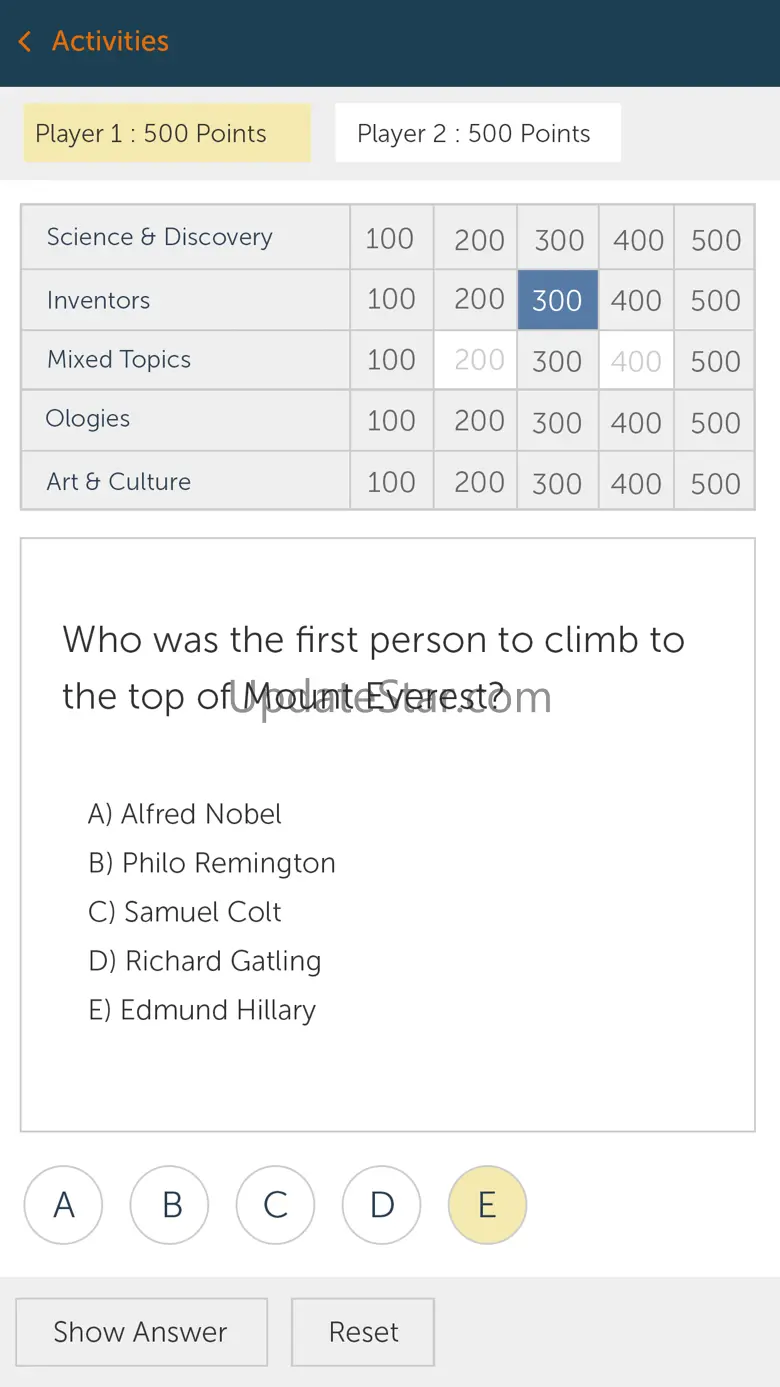Go back via the Activities link

pyautogui.click(x=110, y=41)
